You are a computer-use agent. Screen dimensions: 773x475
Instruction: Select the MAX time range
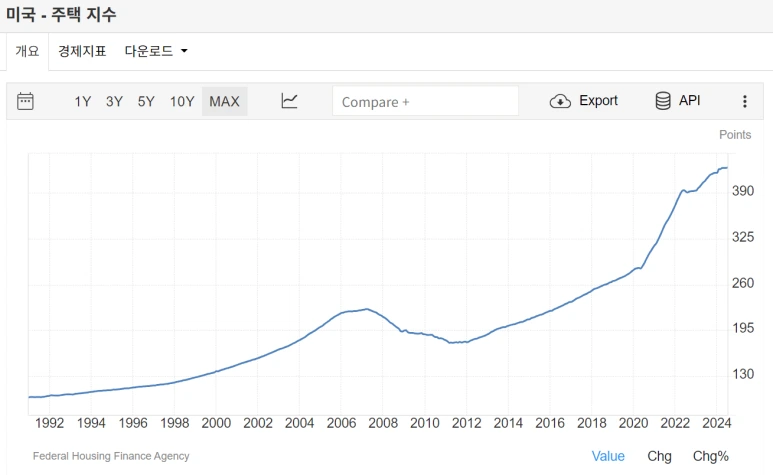224,102
